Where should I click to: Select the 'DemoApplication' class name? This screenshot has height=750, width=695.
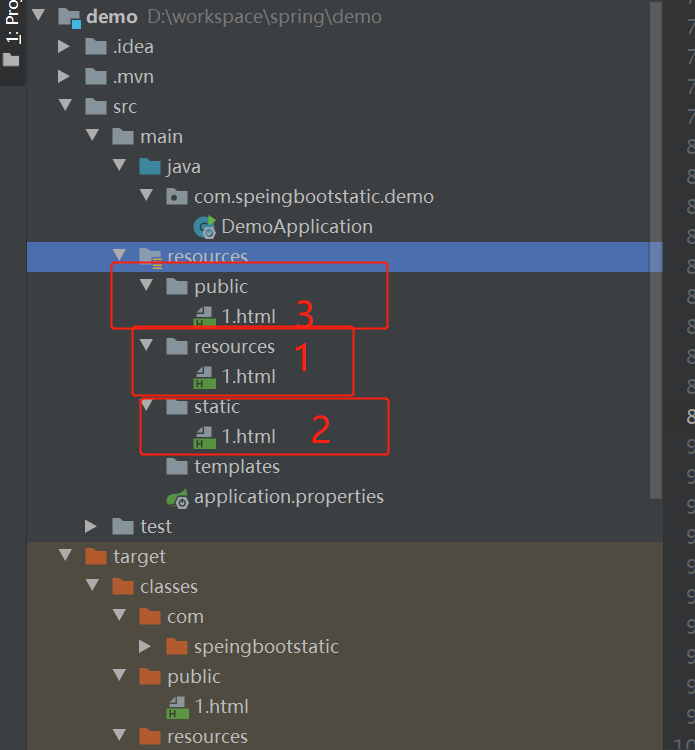tap(297, 227)
